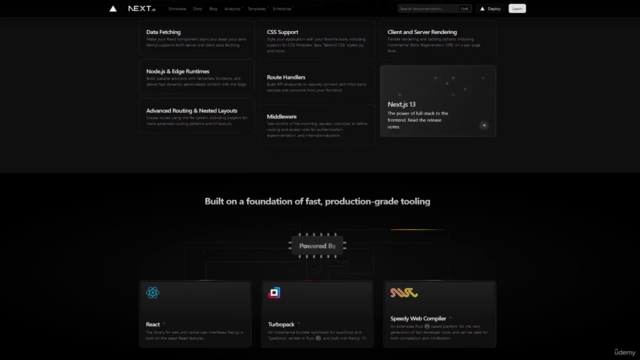Open the Templates nav link
This screenshot has width=640, height=360.
pyautogui.click(x=257, y=9)
